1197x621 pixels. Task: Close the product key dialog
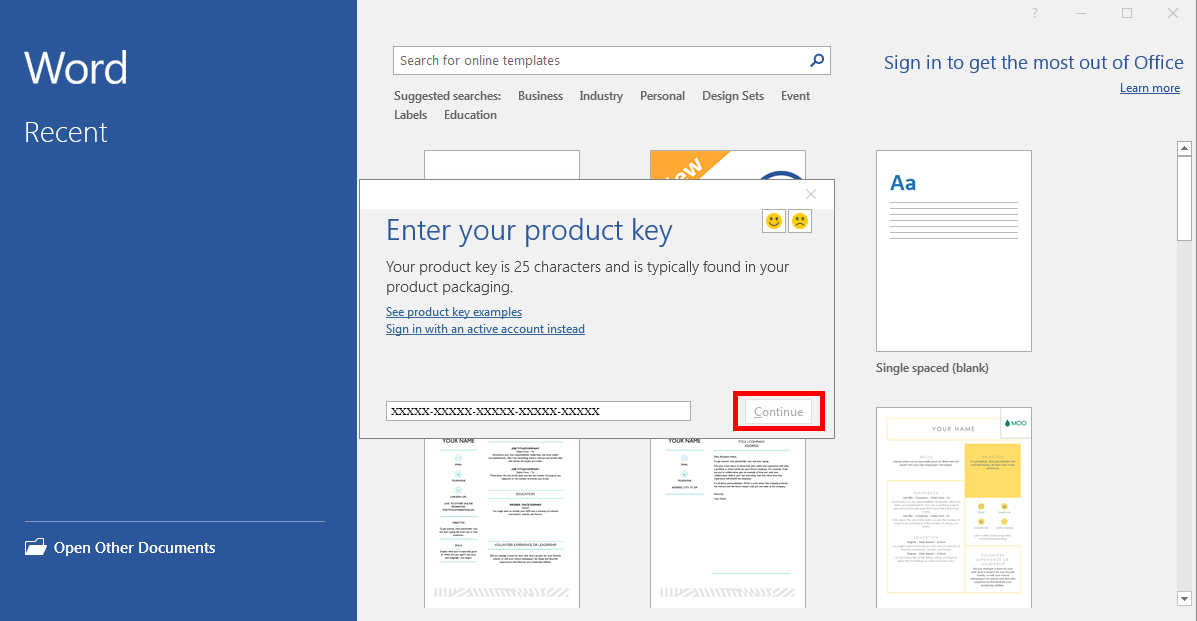(811, 194)
